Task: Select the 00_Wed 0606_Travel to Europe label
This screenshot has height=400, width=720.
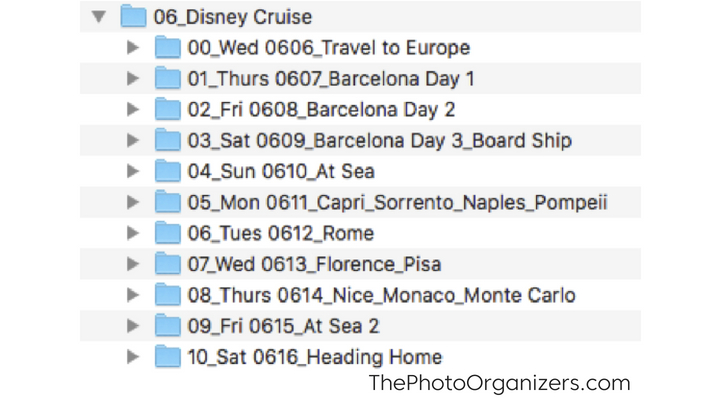Action: [329, 48]
